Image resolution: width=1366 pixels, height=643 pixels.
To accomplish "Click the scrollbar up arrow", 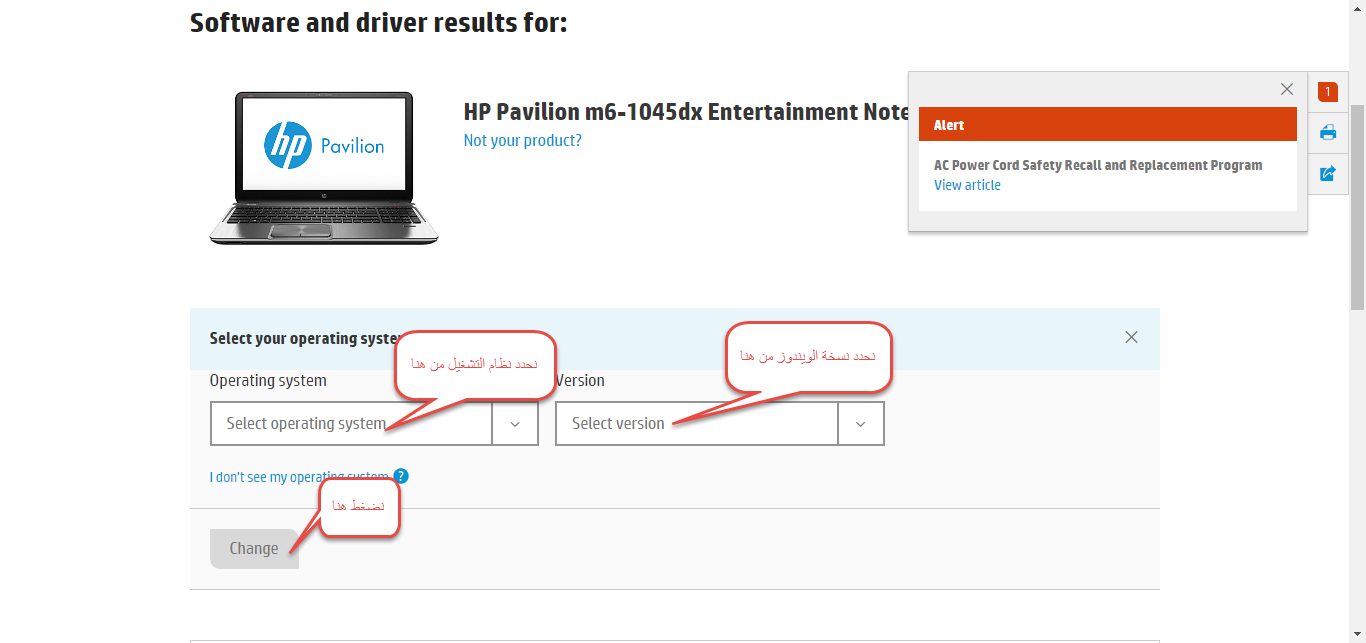I will click(1357, 8).
